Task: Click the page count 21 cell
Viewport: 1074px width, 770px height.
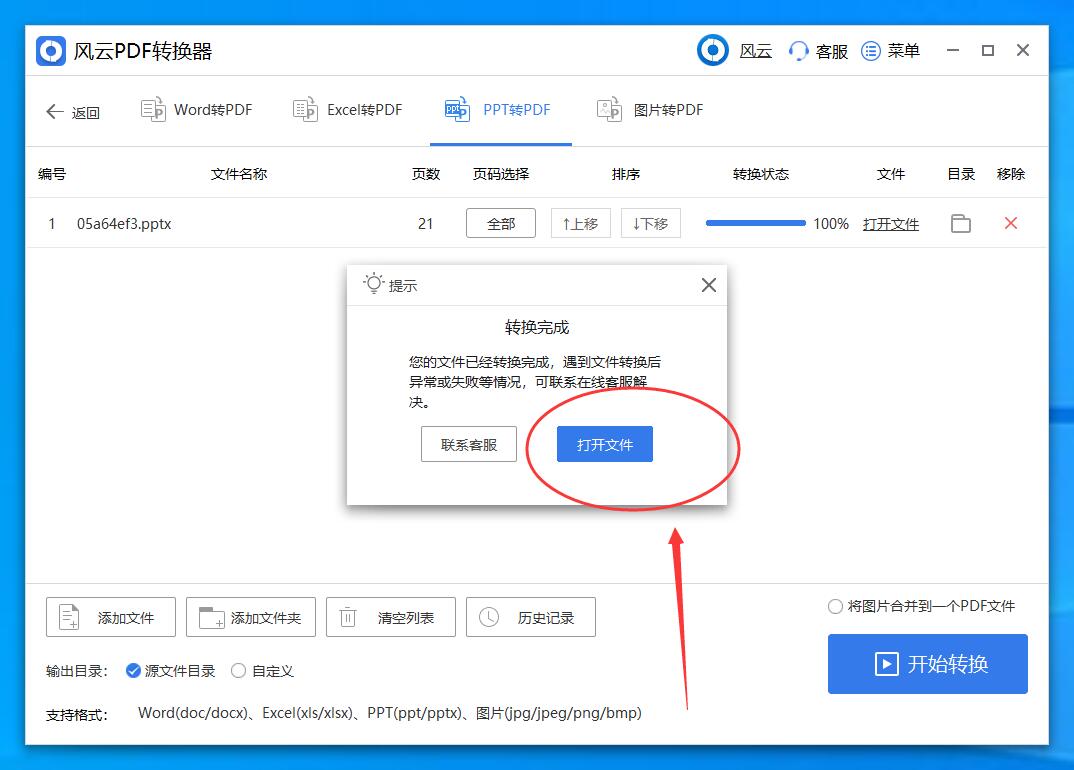Action: click(x=425, y=224)
